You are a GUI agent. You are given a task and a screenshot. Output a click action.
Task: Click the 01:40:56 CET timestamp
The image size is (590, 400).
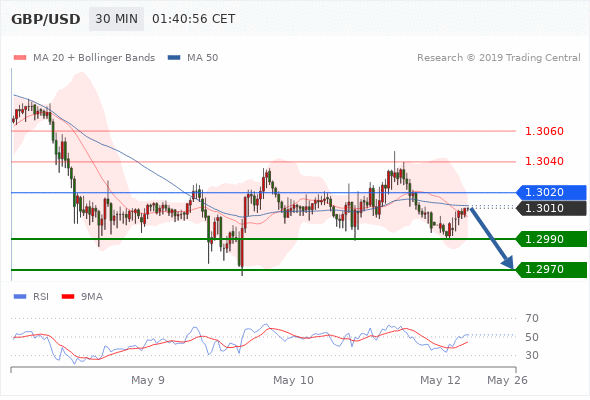click(x=193, y=19)
